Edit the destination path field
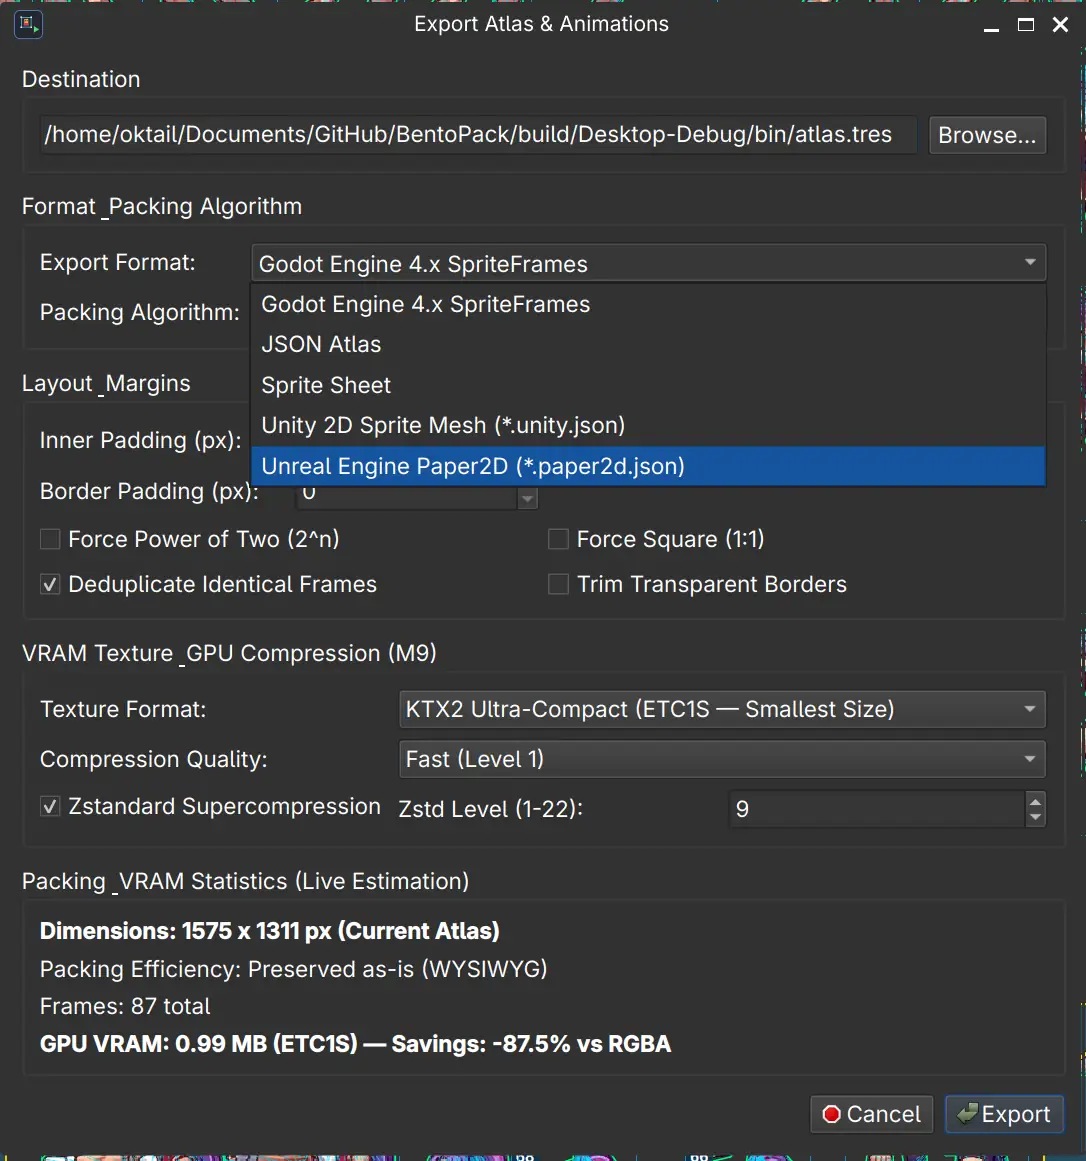This screenshot has width=1086, height=1161. (478, 135)
